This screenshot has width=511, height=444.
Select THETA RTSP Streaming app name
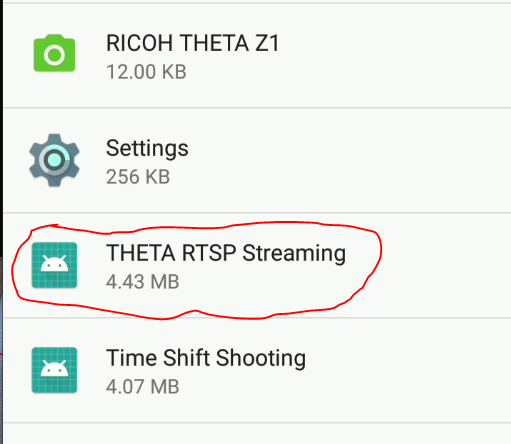[x=226, y=253]
